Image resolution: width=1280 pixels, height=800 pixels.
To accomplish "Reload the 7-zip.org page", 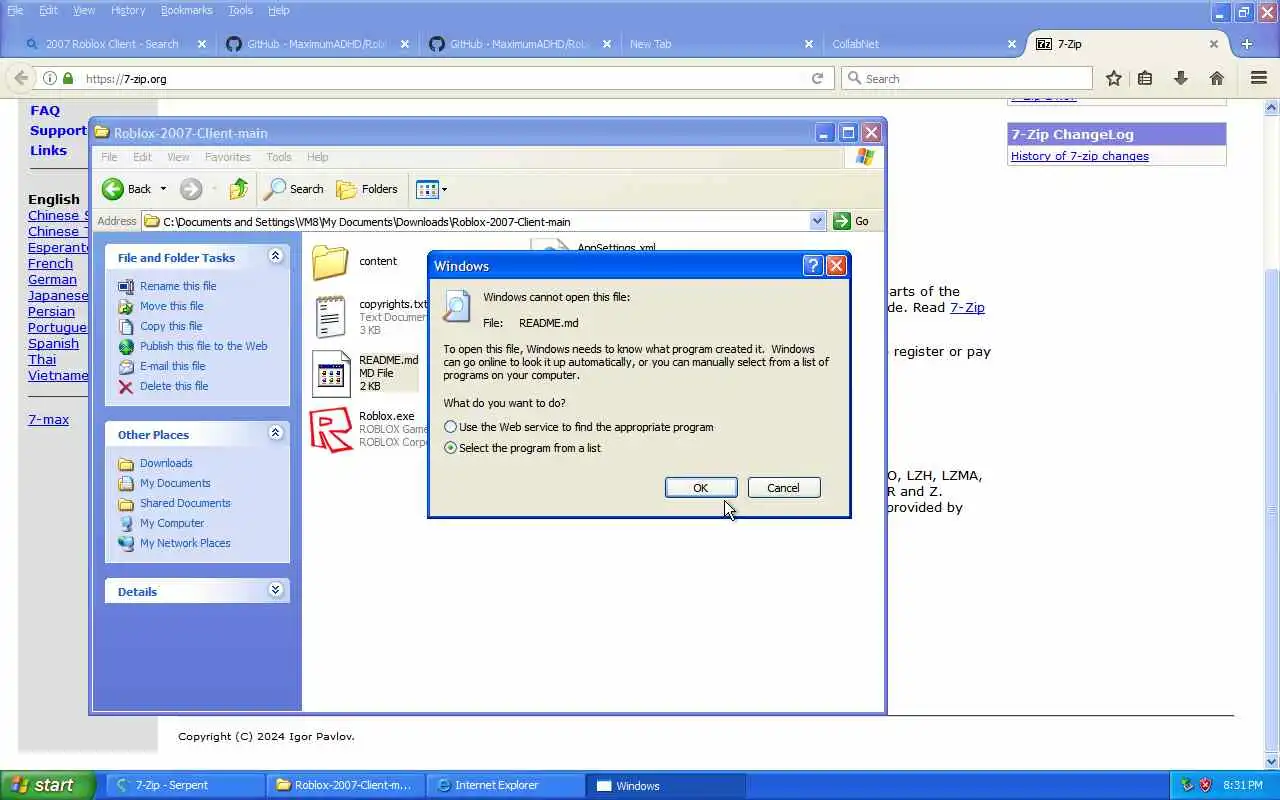I will (817, 78).
